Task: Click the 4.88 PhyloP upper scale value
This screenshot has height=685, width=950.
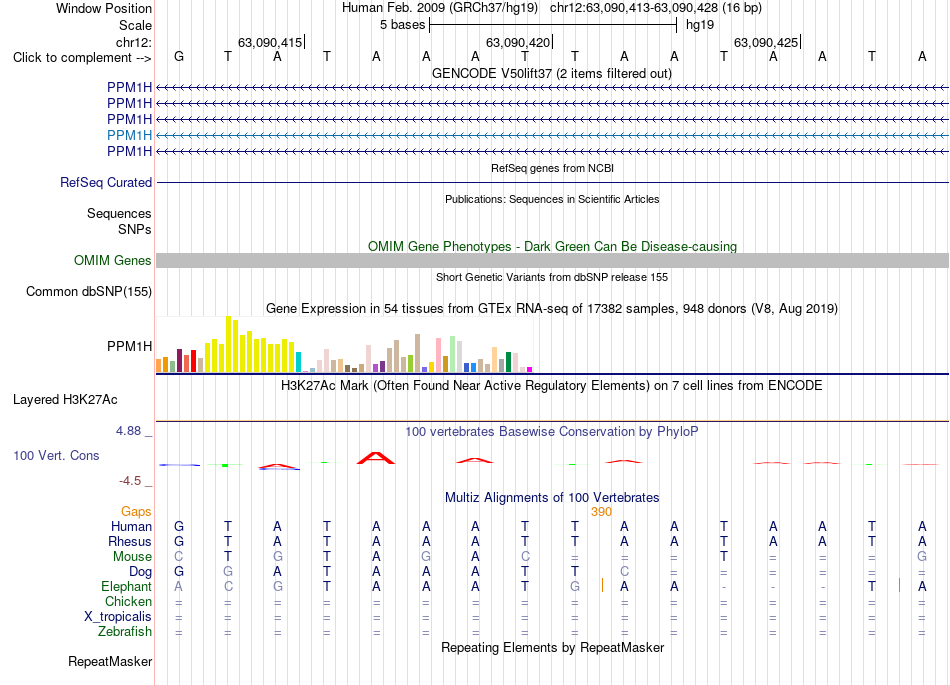Action: click(x=128, y=431)
